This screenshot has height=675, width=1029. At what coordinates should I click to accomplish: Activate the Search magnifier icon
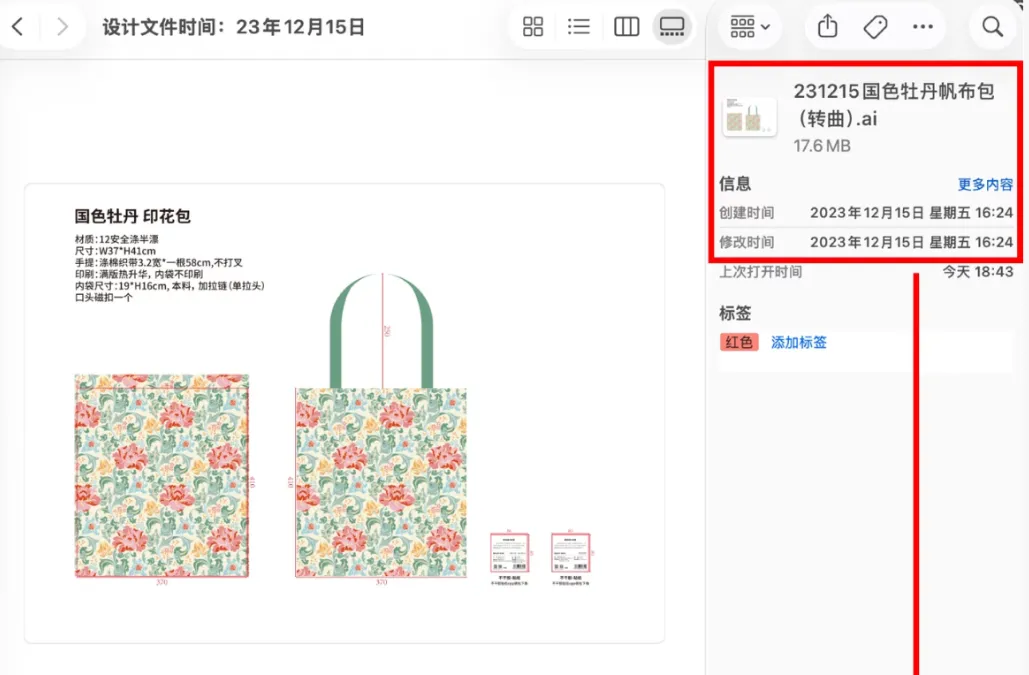[x=992, y=27]
